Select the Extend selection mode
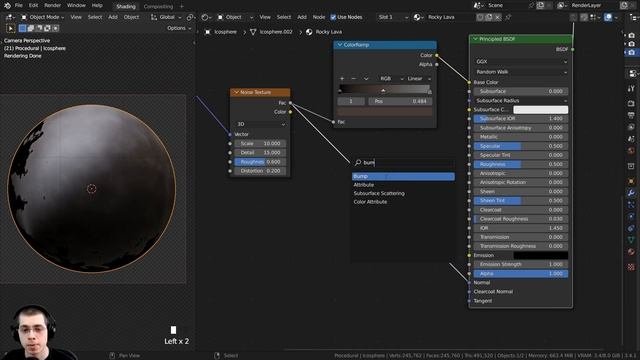Image resolution: width=640 pixels, height=360 pixels. point(31,28)
